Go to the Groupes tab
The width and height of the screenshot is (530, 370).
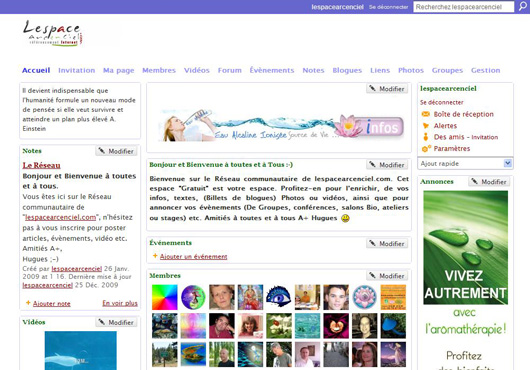(x=447, y=70)
